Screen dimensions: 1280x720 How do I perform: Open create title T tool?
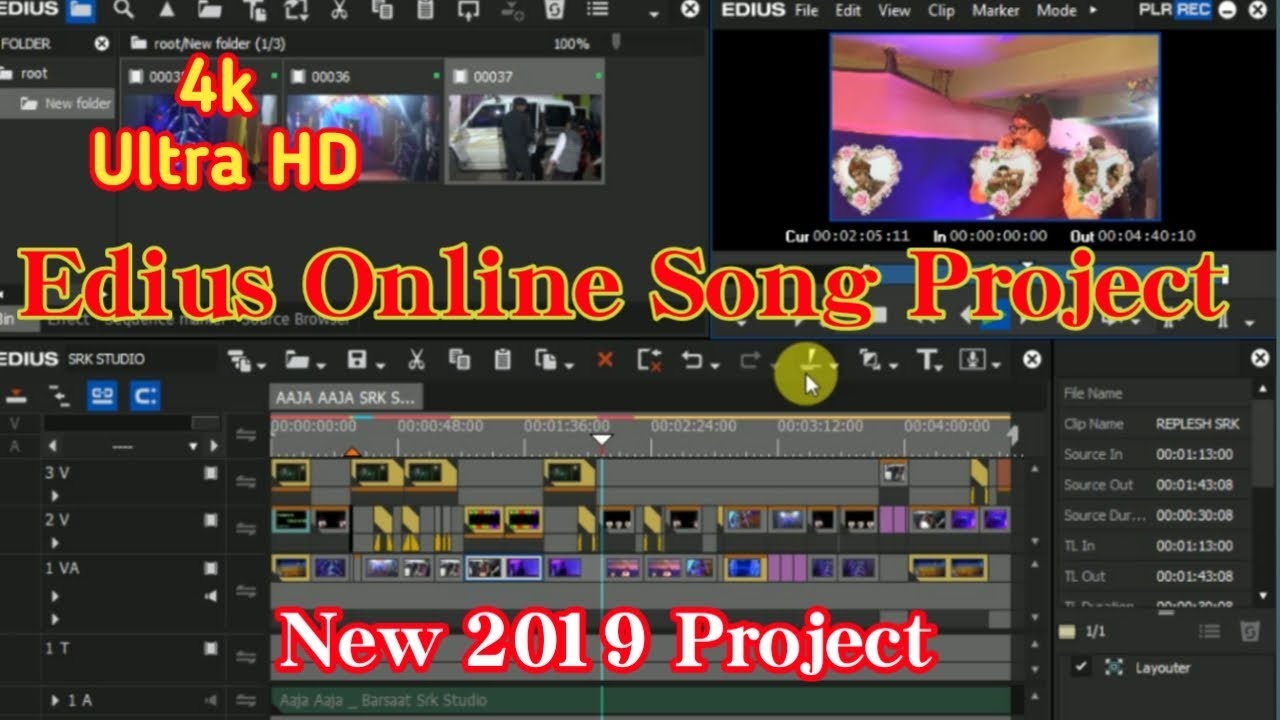point(926,360)
